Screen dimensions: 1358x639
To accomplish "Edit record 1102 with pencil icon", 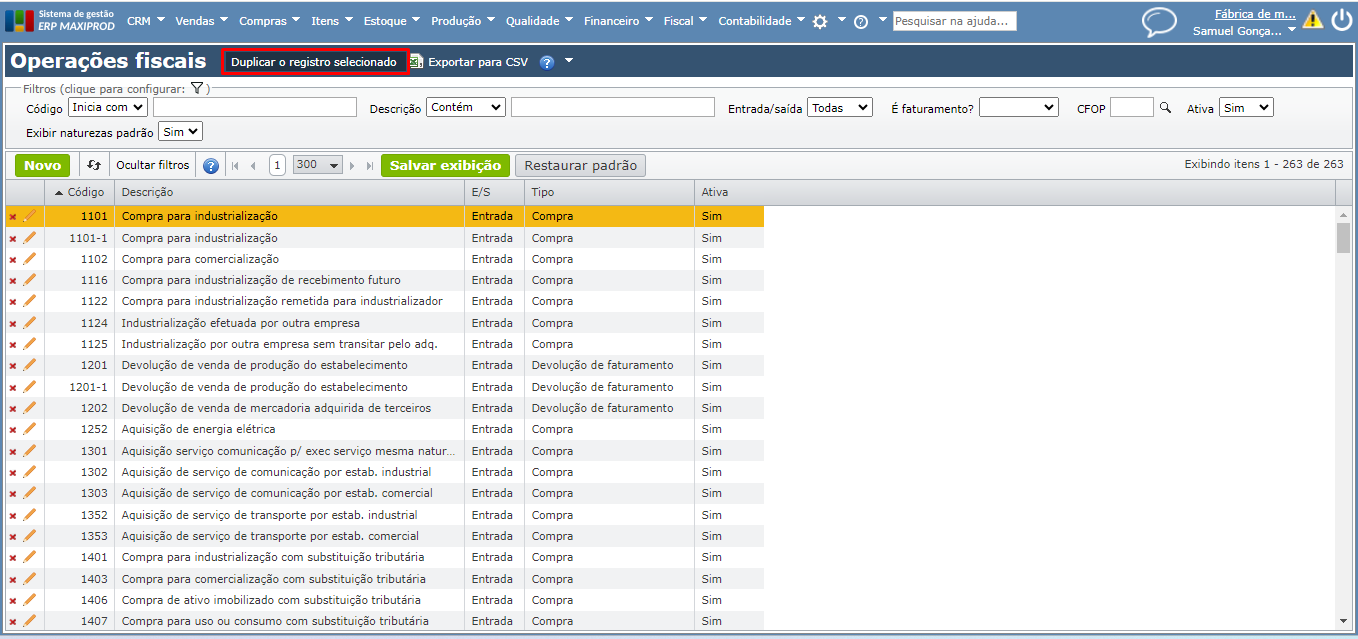I will [x=30, y=259].
